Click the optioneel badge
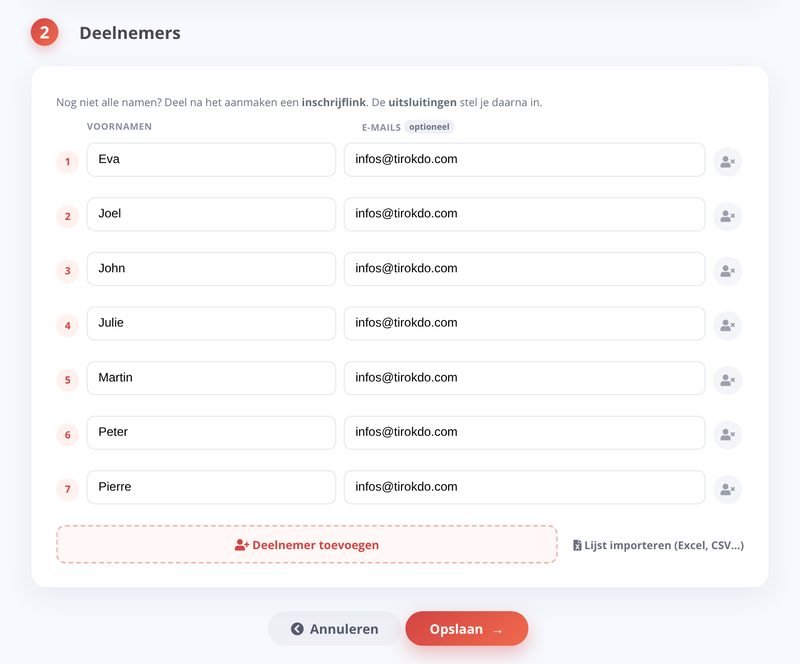This screenshot has width=800, height=664. pos(429,127)
